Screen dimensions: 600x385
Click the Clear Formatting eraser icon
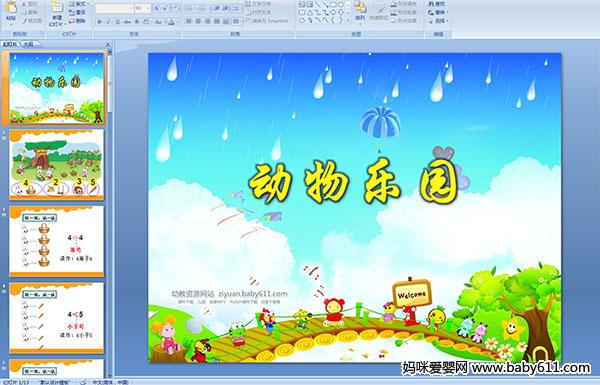click(175, 8)
